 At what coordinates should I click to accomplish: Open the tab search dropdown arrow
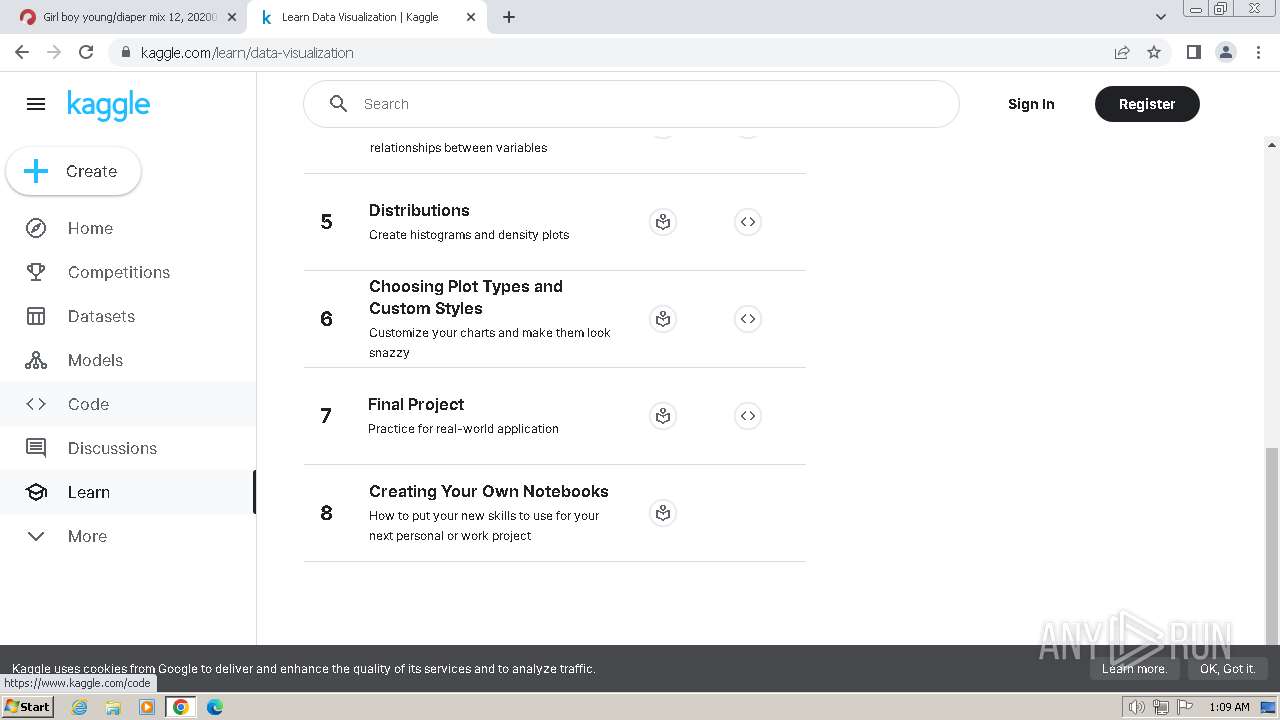[1161, 17]
